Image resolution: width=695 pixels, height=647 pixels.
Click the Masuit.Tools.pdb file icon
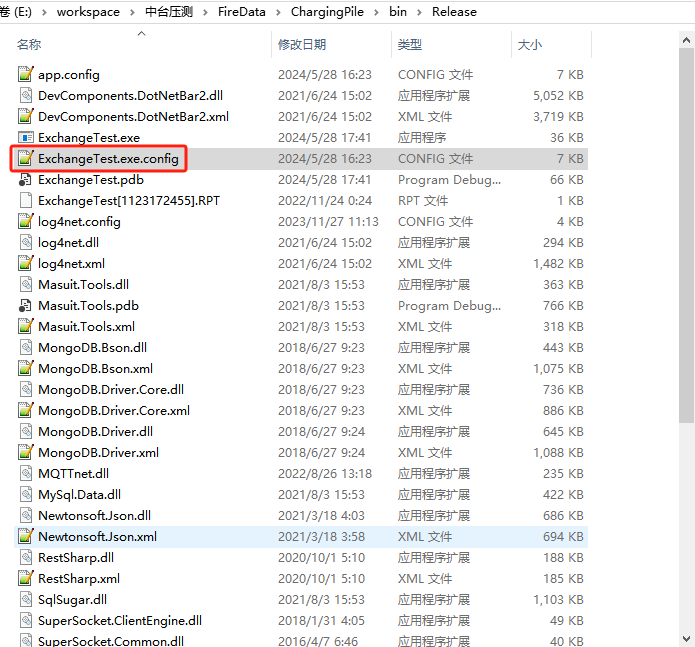coord(26,305)
